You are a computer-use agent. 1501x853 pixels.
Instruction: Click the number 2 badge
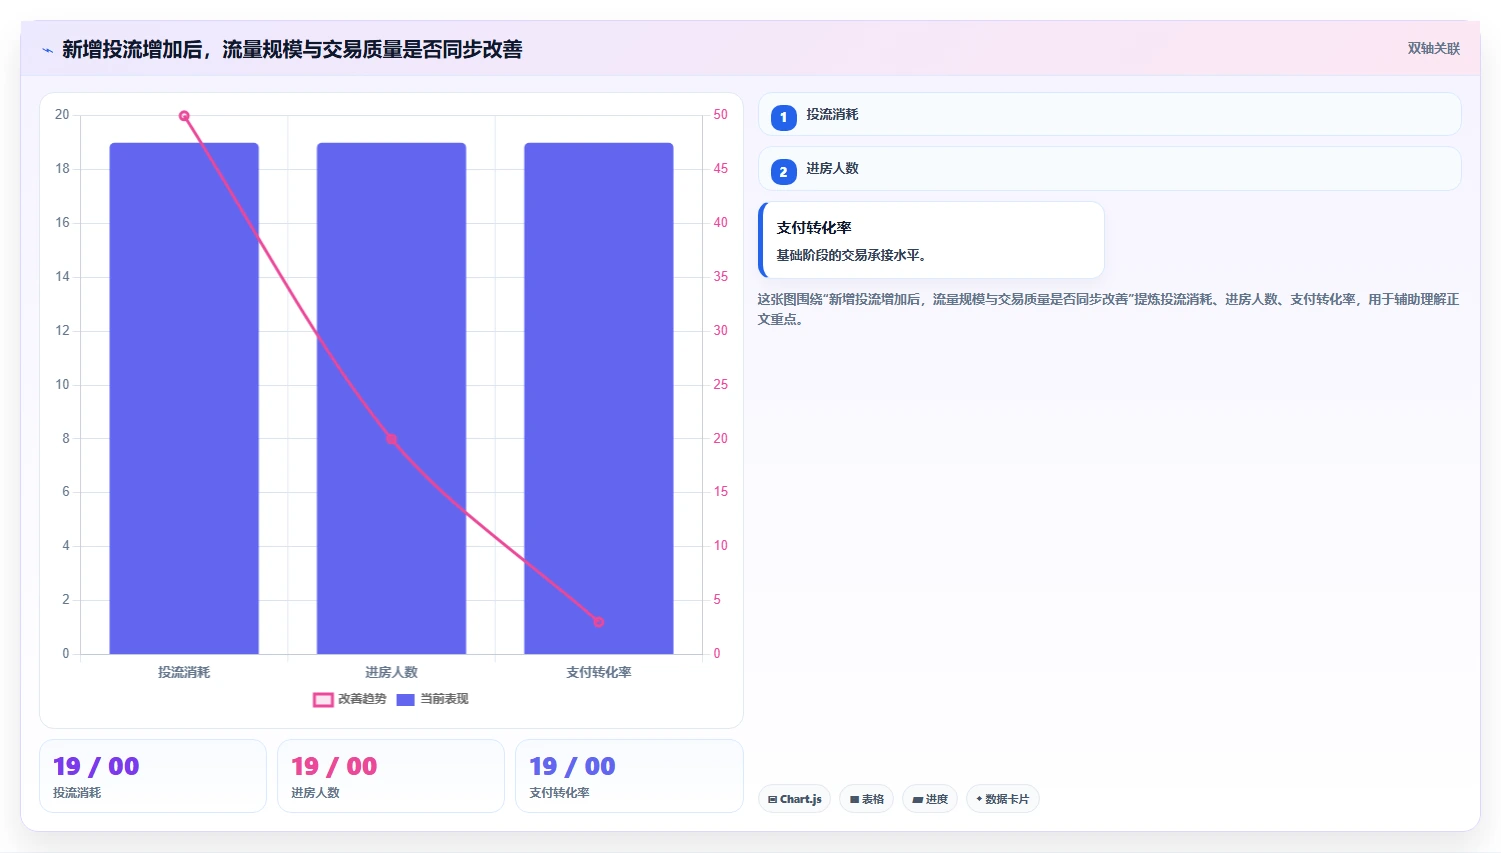pyautogui.click(x=783, y=172)
